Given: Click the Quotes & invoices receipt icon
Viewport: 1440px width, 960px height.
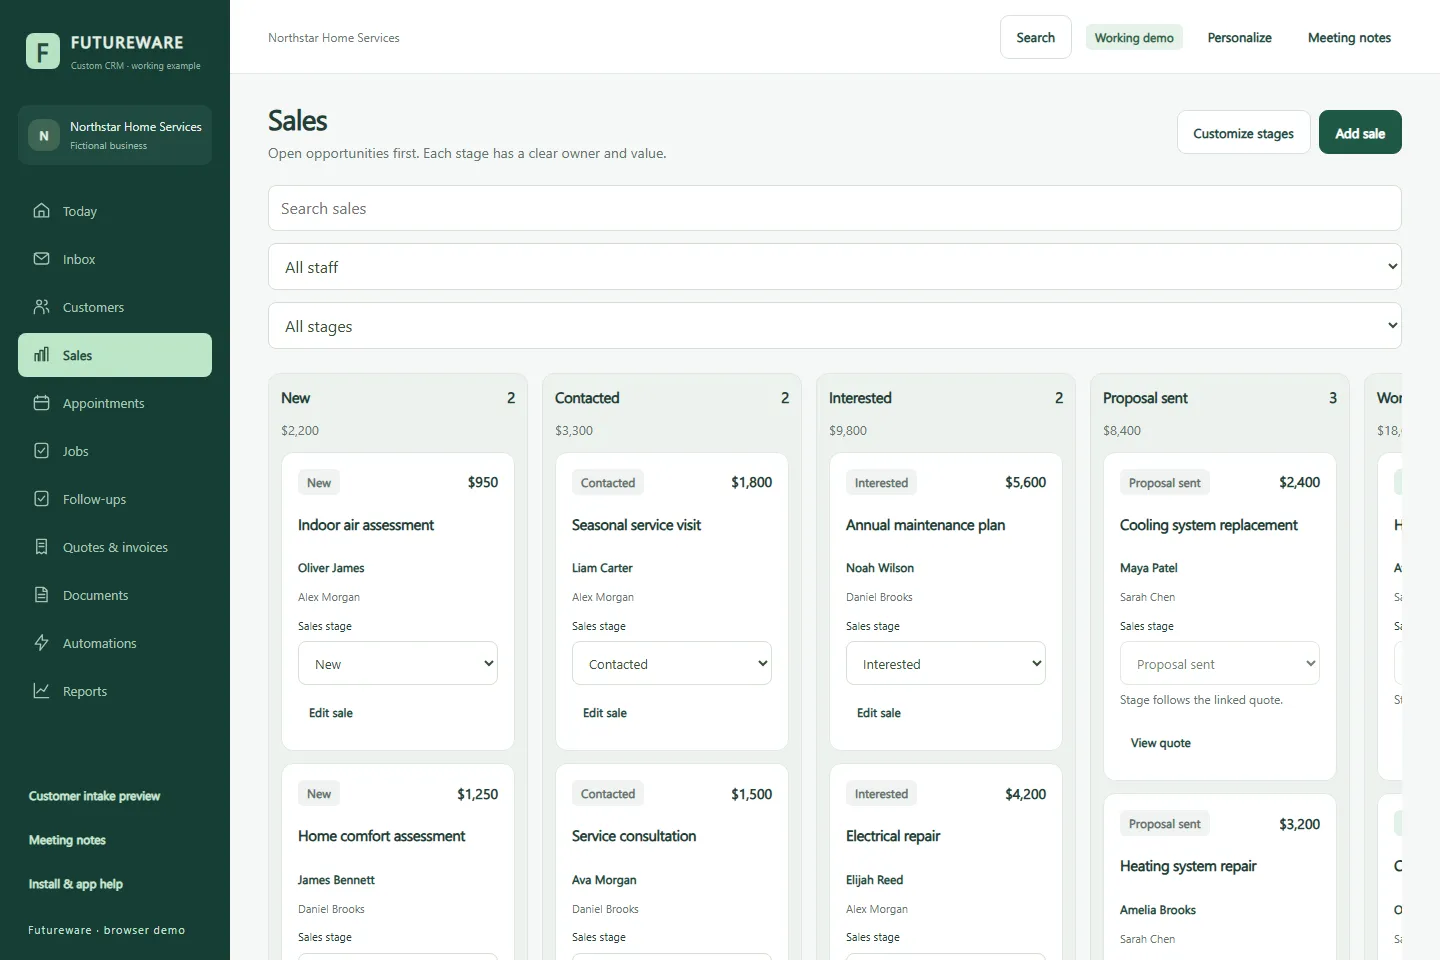Looking at the screenshot, I should coord(41,547).
